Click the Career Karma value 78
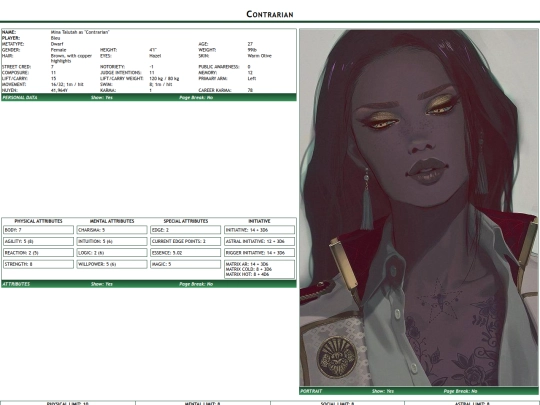Viewport: 540px width, 405px height. tap(250, 90)
